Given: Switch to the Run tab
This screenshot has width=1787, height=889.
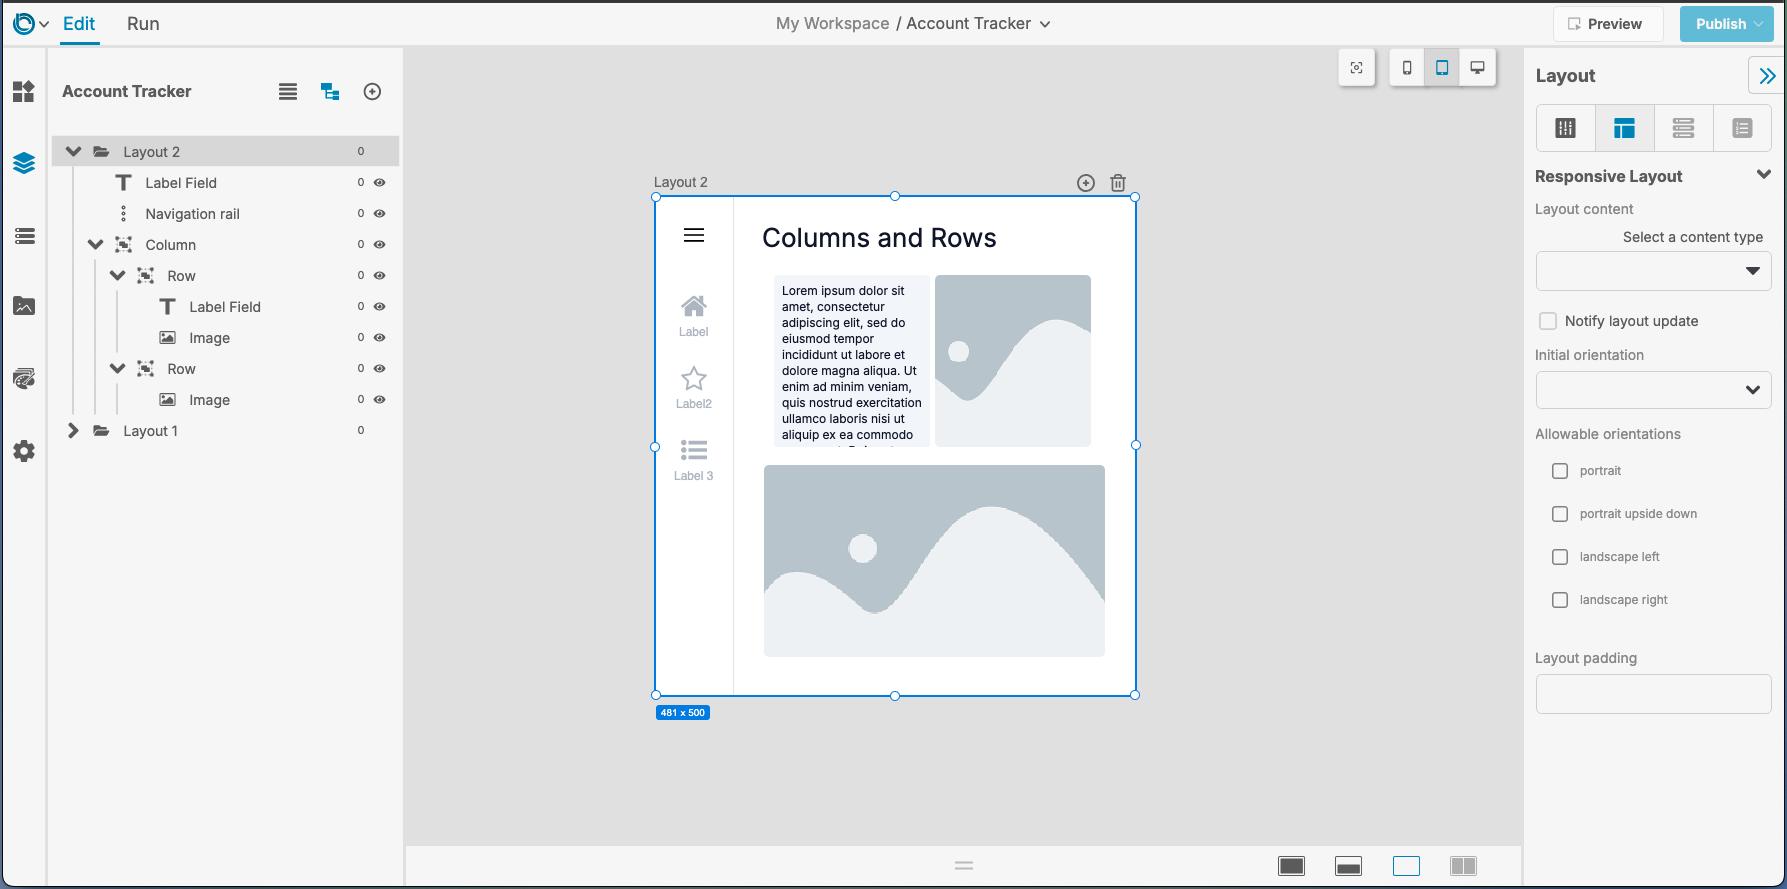Looking at the screenshot, I should point(143,24).
